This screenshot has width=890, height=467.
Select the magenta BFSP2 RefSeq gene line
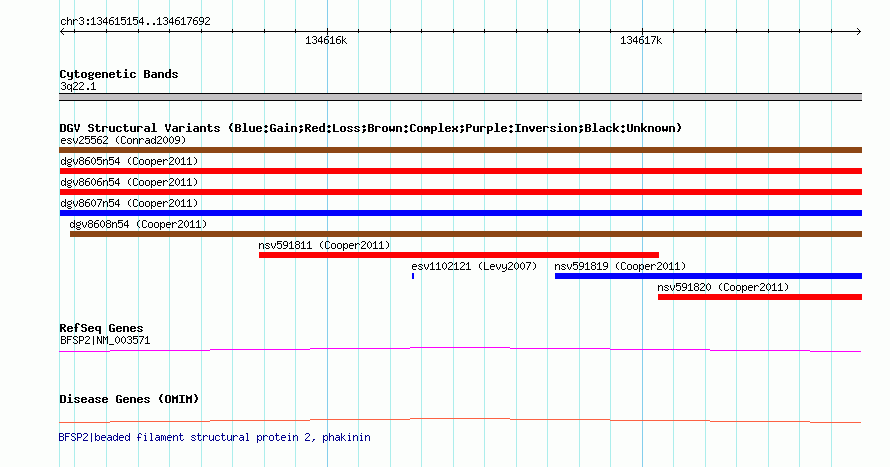click(x=460, y=350)
